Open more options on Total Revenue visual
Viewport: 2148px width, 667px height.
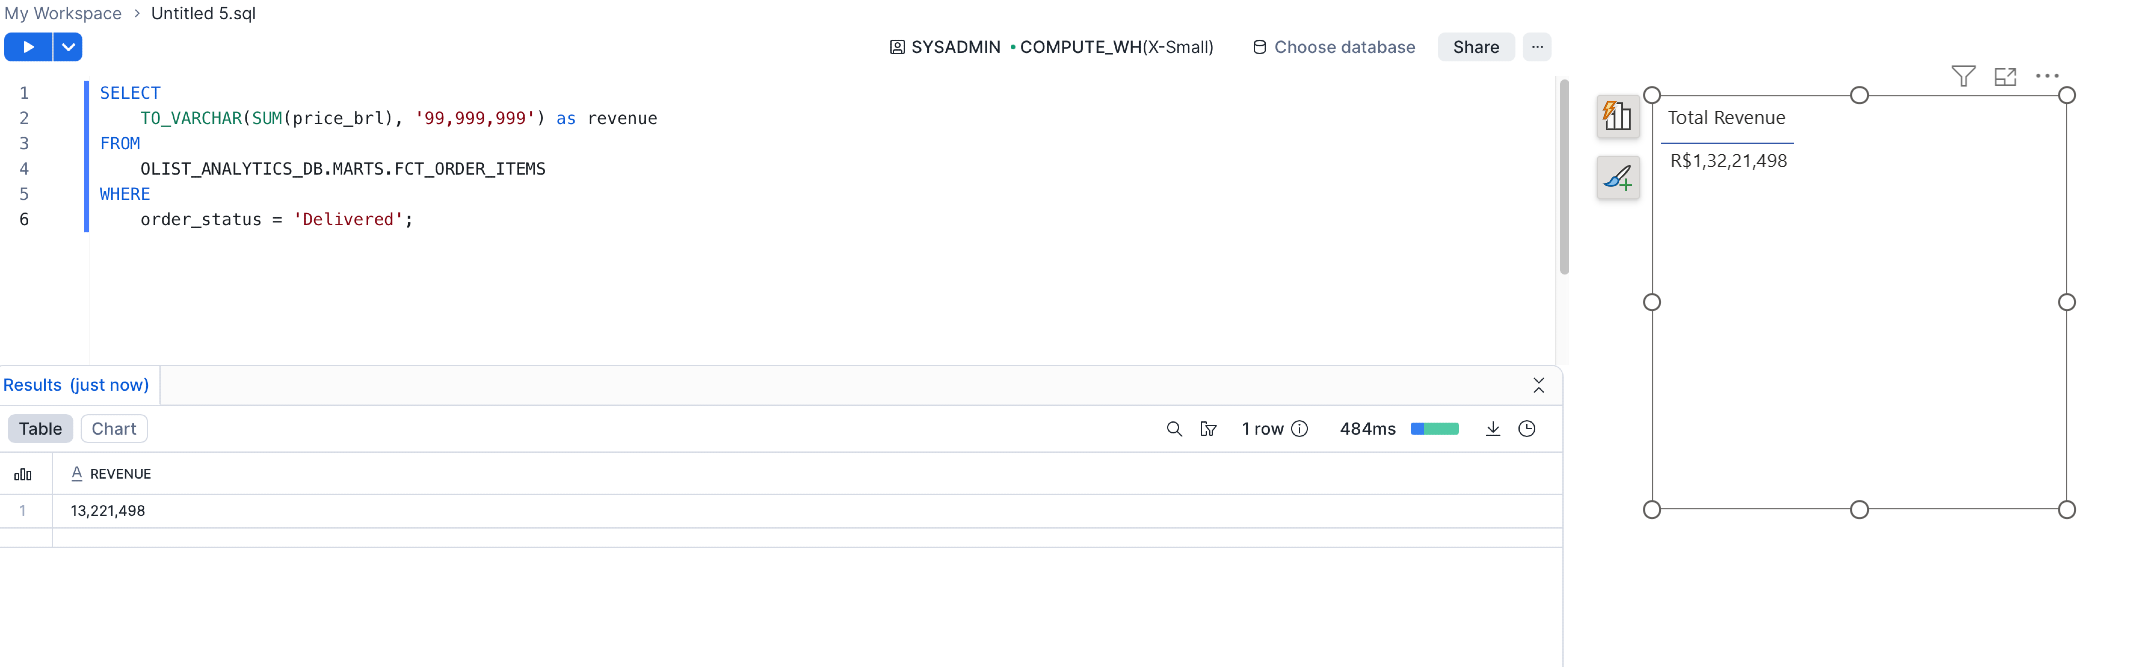click(2047, 76)
